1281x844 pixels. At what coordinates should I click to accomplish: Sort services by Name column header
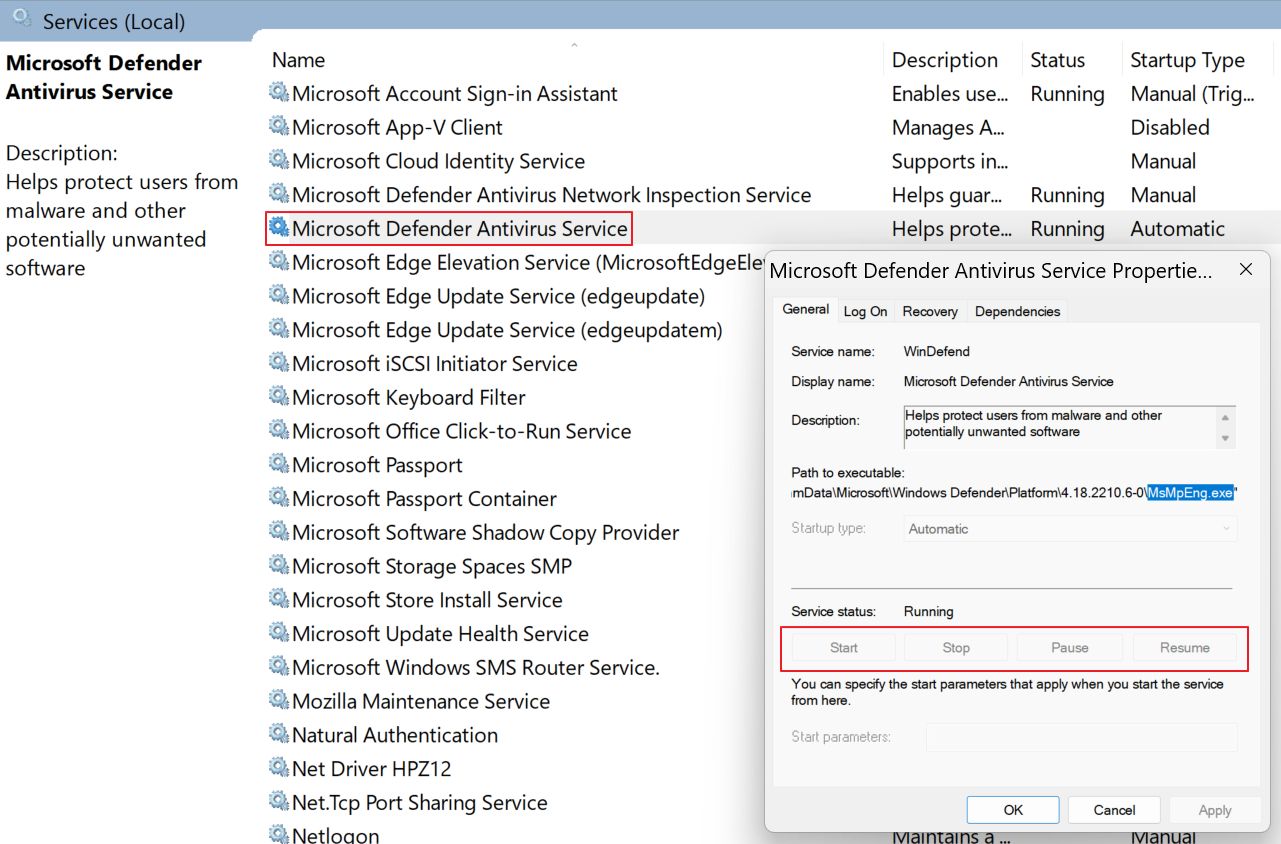click(298, 60)
